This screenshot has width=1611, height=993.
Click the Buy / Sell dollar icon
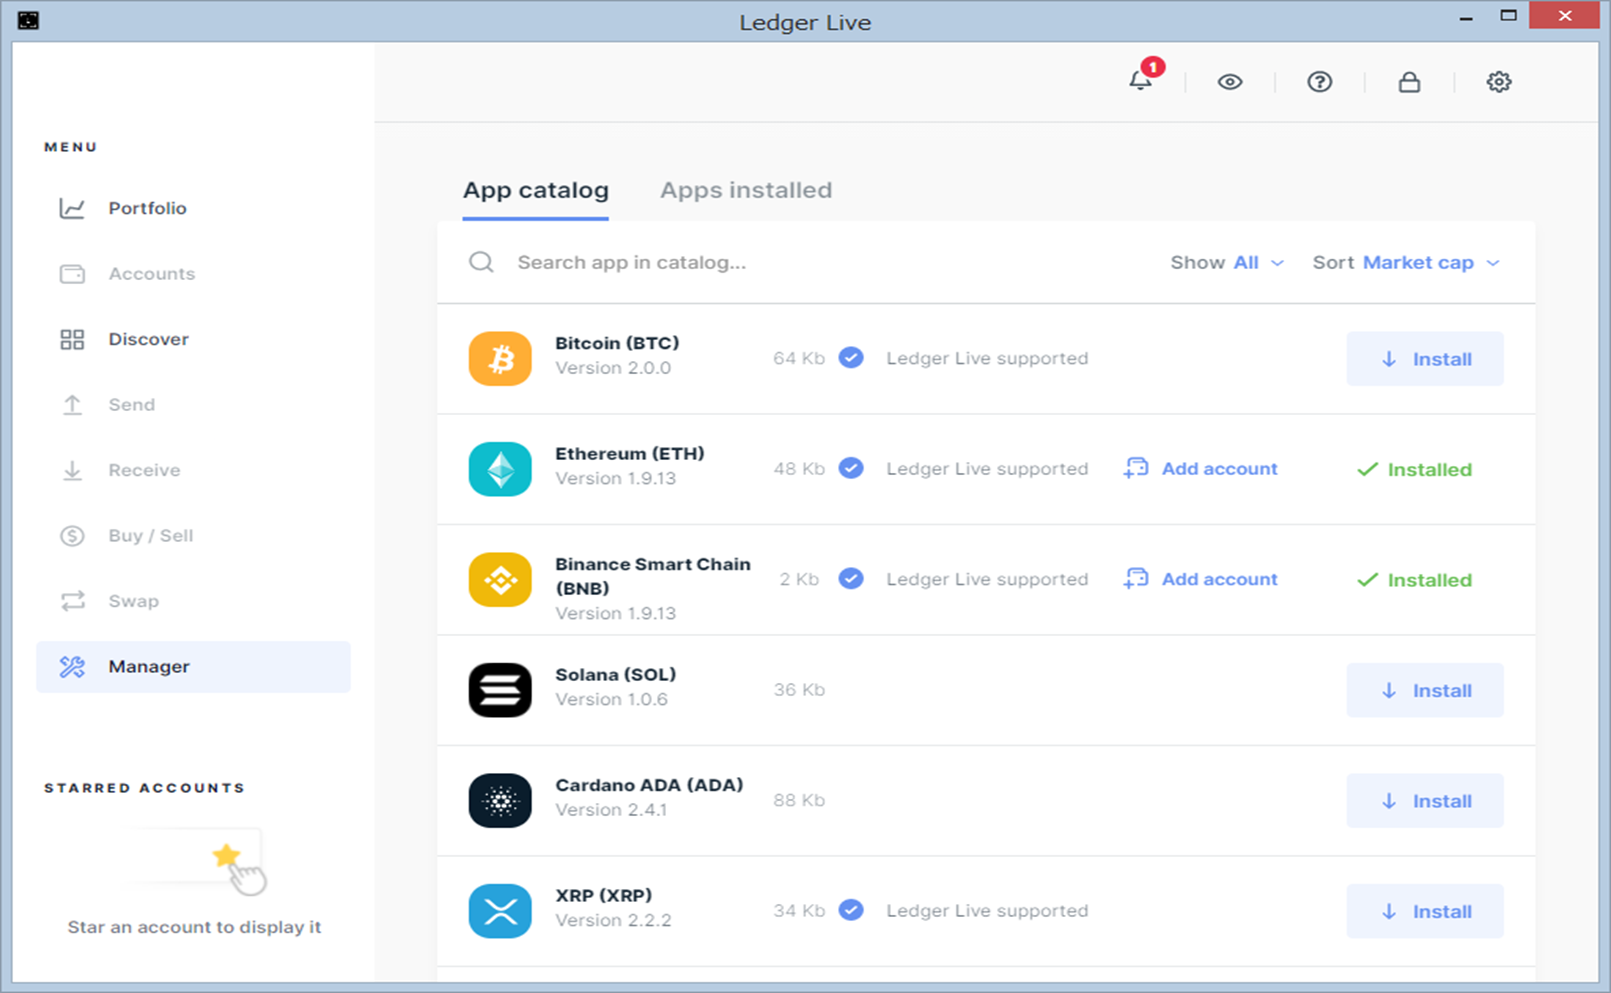(x=72, y=536)
